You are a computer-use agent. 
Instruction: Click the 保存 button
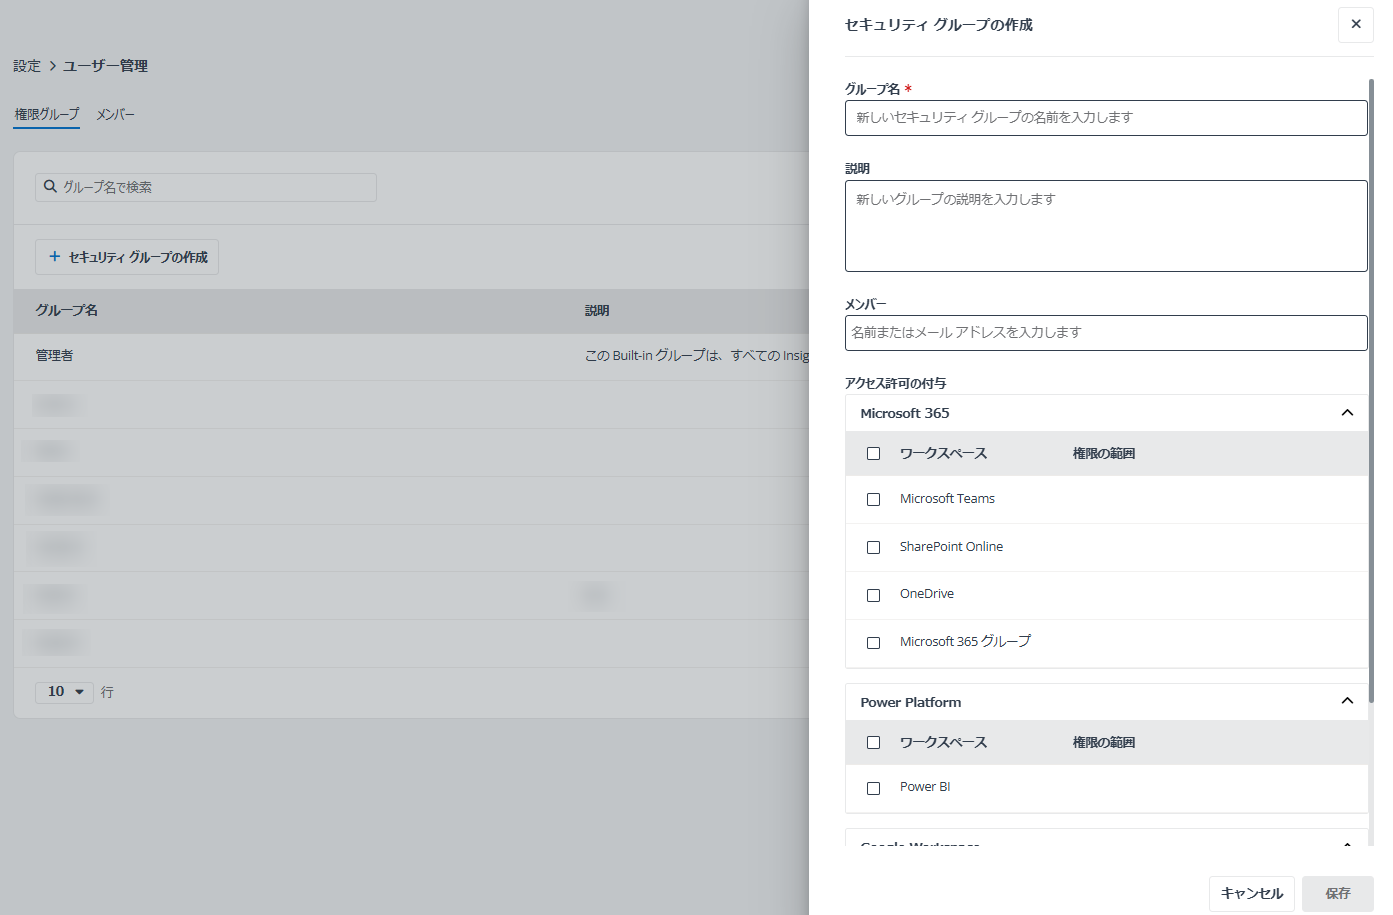point(1338,894)
